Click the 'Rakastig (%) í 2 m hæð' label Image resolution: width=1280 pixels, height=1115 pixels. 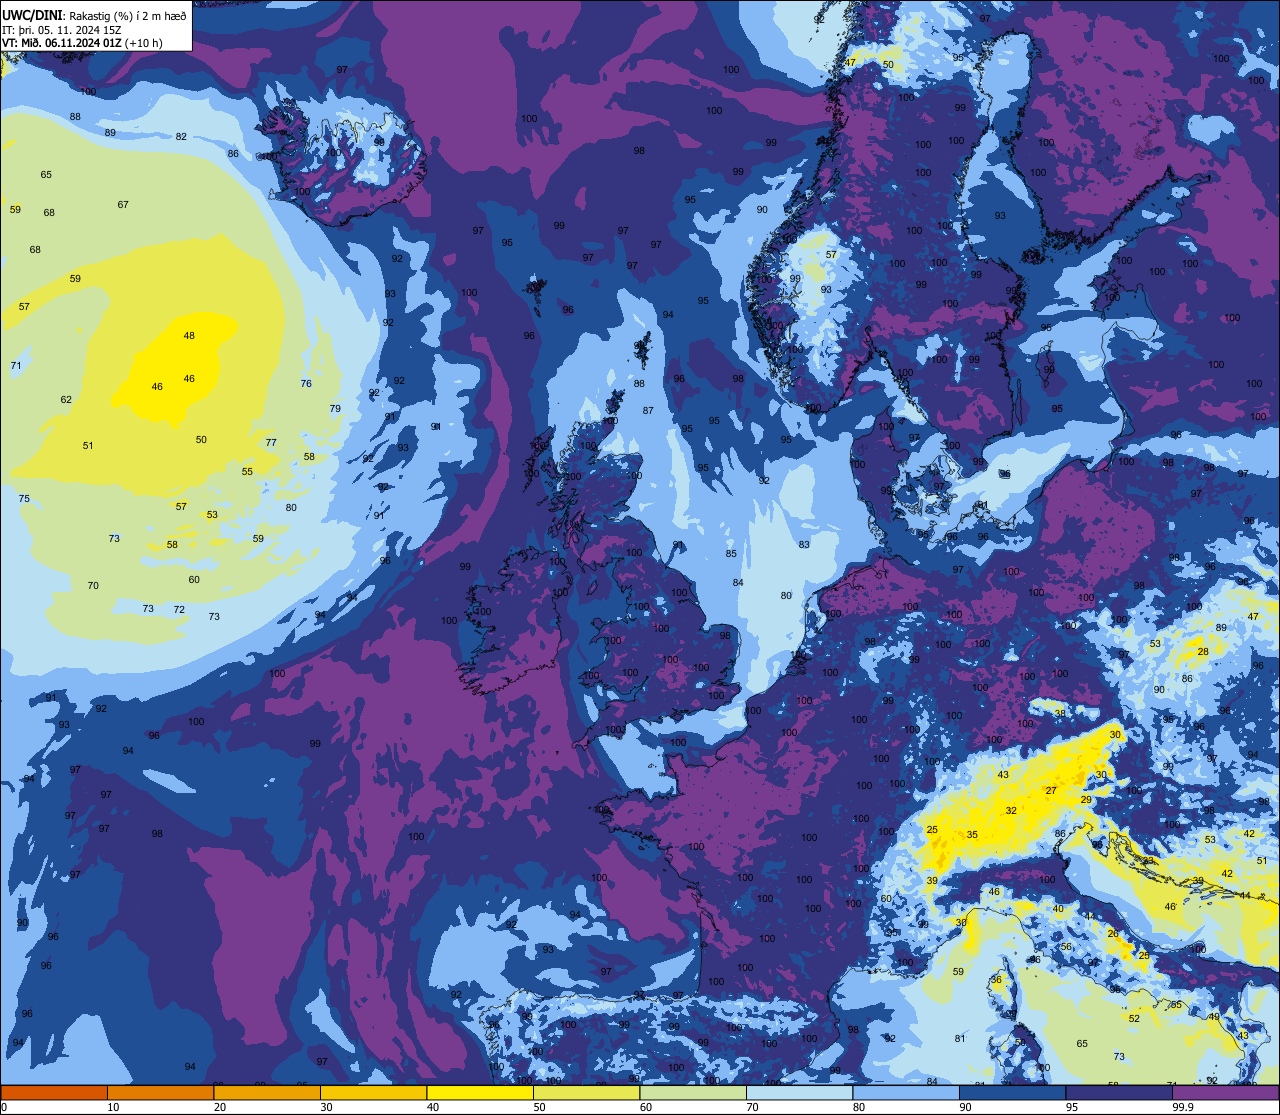pos(127,15)
